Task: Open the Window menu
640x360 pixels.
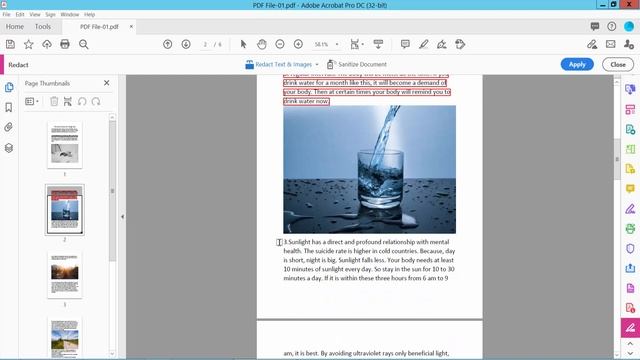Action: coord(70,14)
